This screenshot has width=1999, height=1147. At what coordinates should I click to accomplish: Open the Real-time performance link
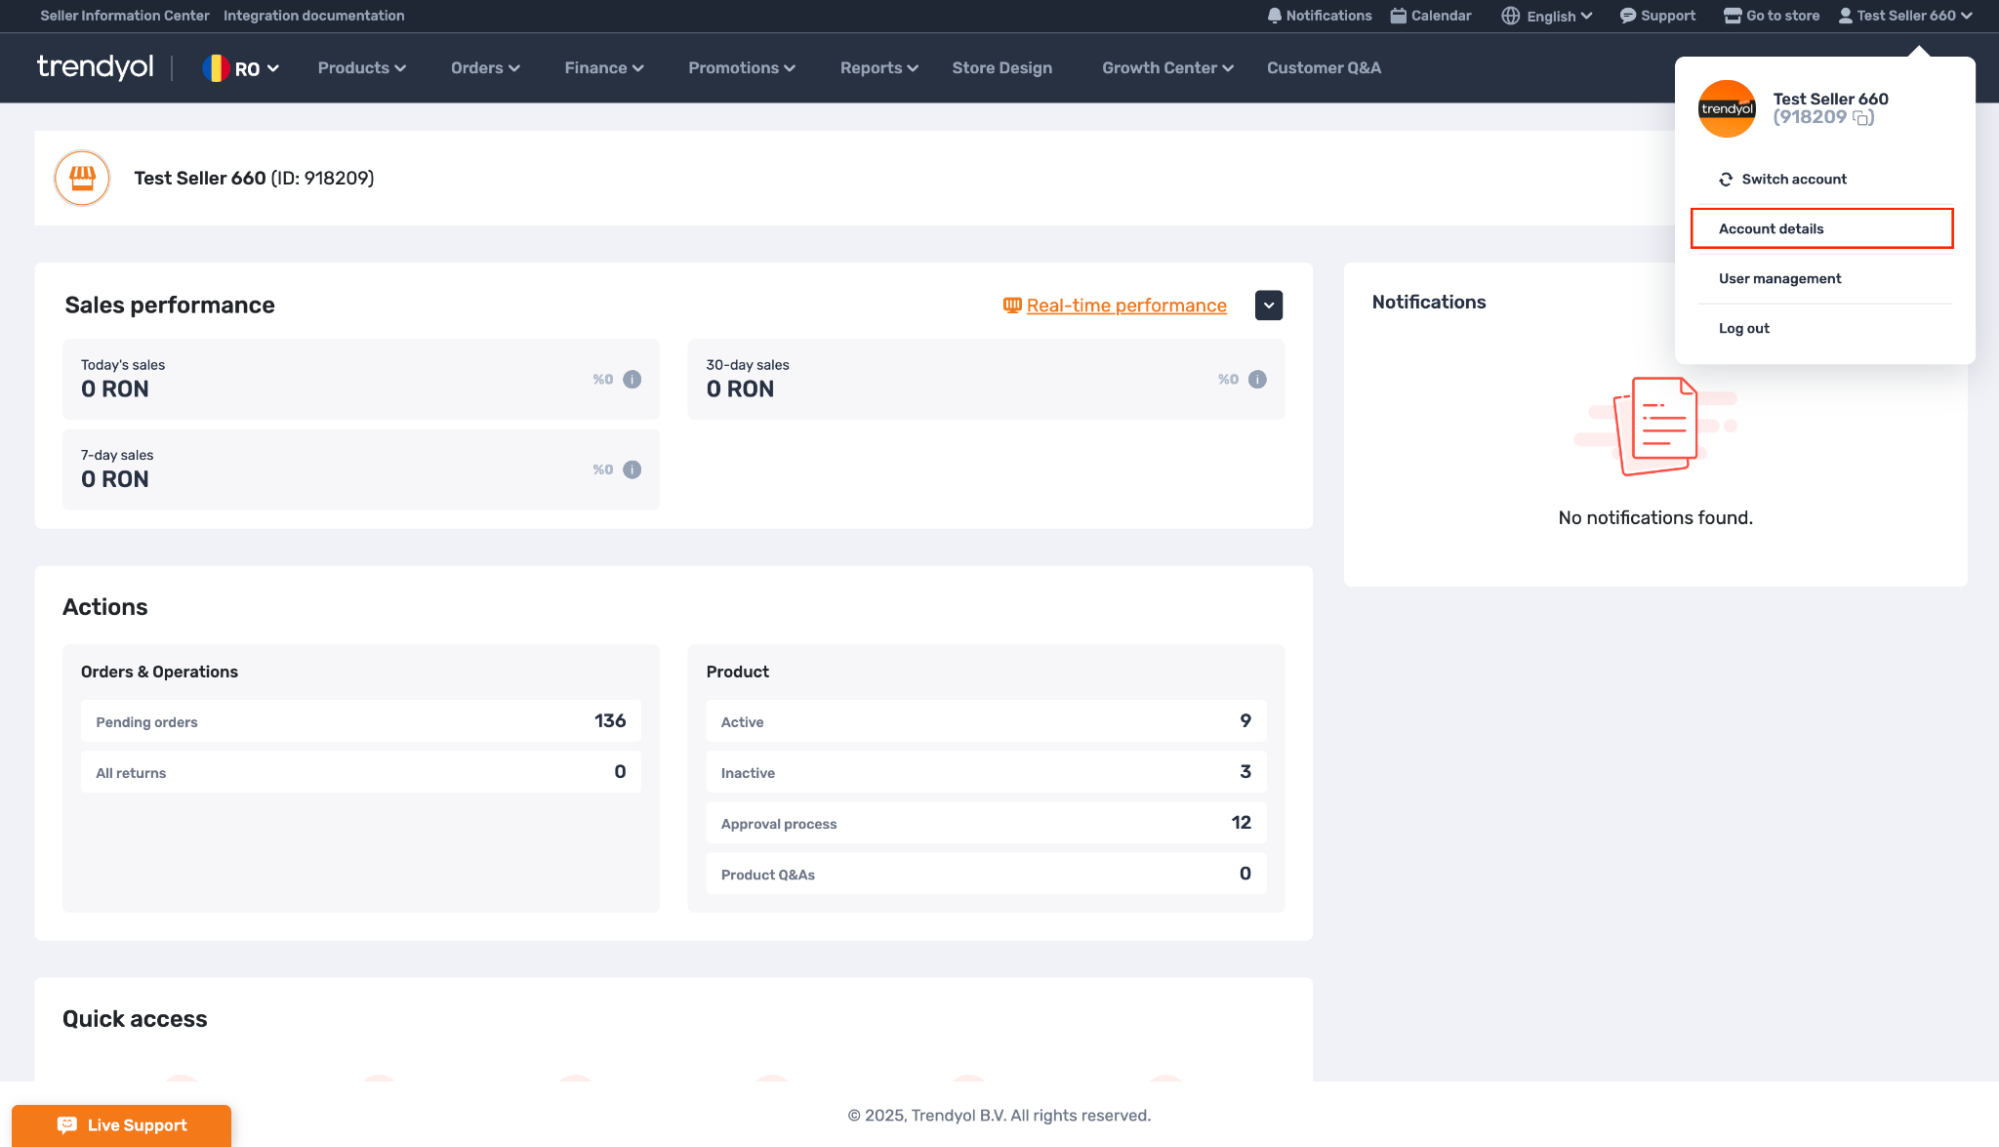1126,305
